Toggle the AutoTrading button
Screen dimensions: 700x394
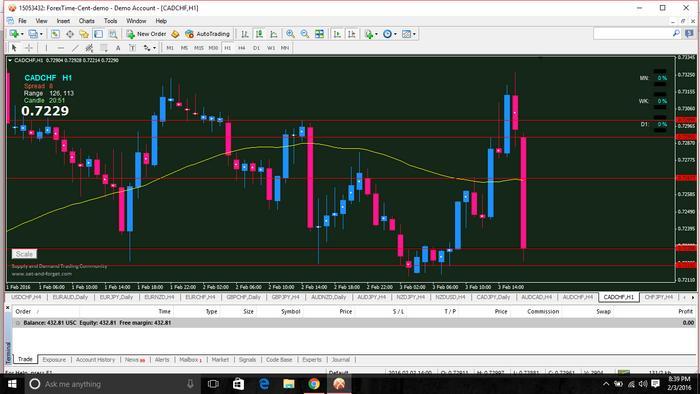pos(207,34)
